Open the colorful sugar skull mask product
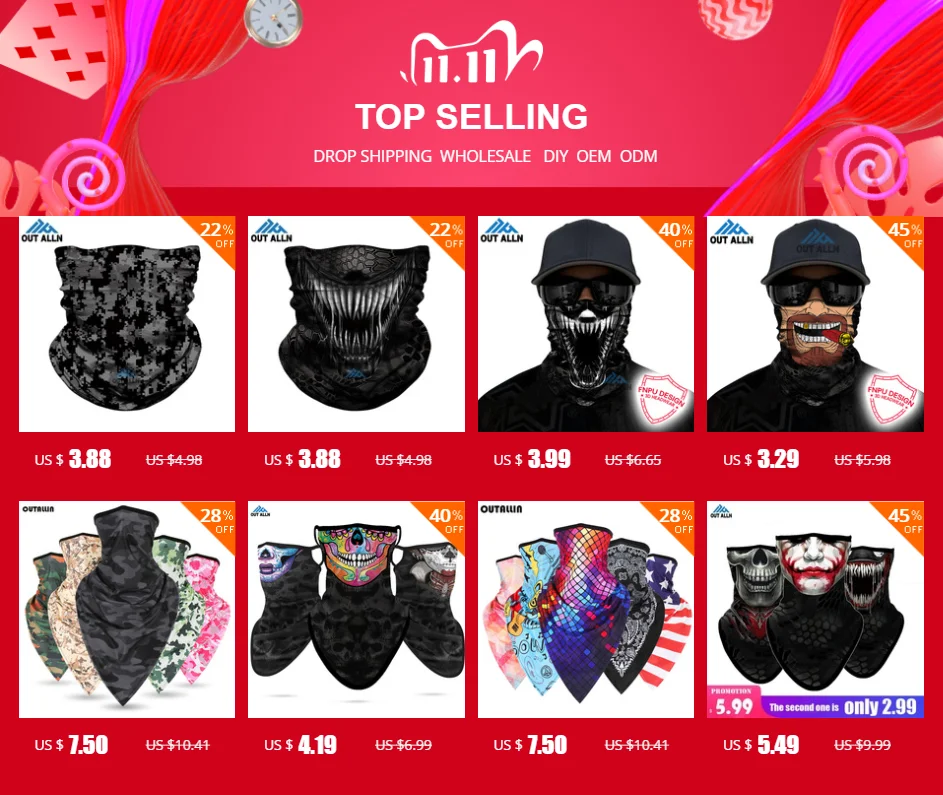The width and height of the screenshot is (943, 795). click(x=357, y=609)
